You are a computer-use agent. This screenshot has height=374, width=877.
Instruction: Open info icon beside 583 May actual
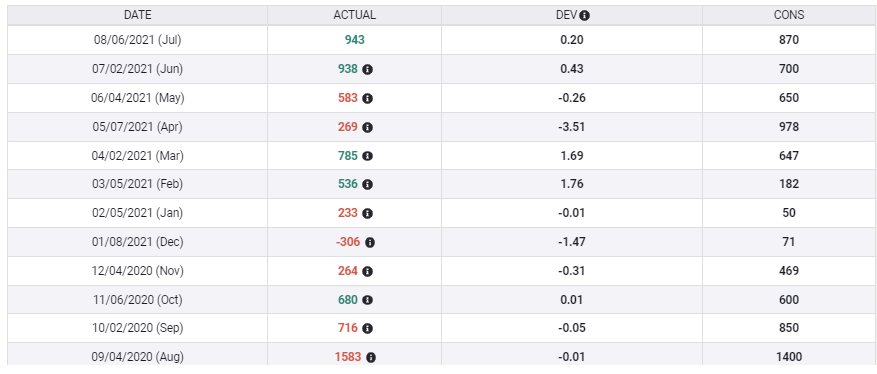click(367, 98)
